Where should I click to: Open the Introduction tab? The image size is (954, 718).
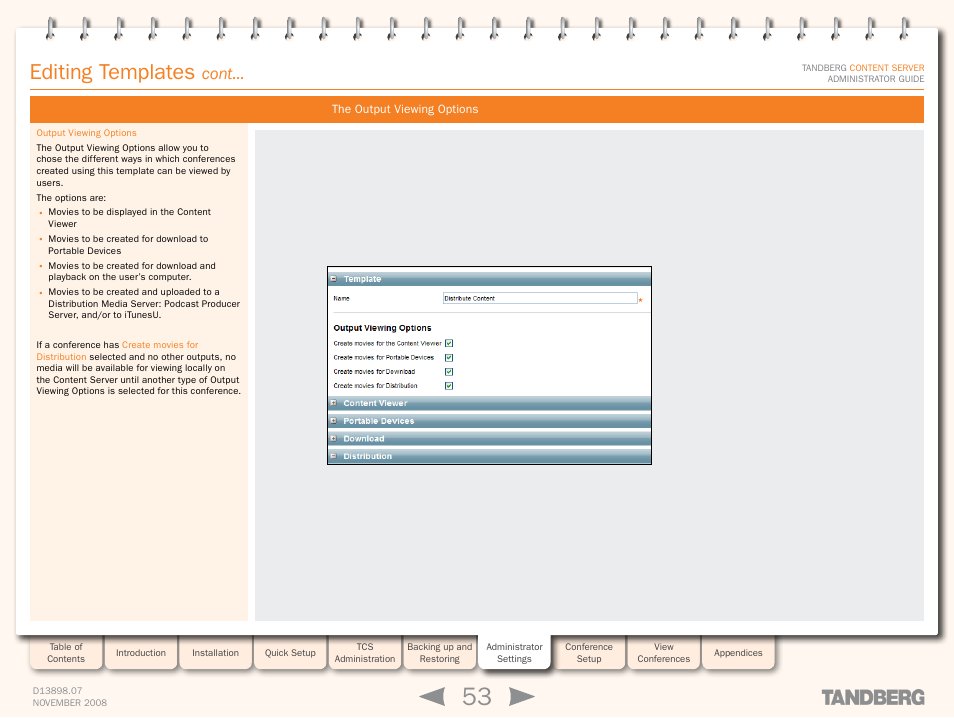(141, 652)
